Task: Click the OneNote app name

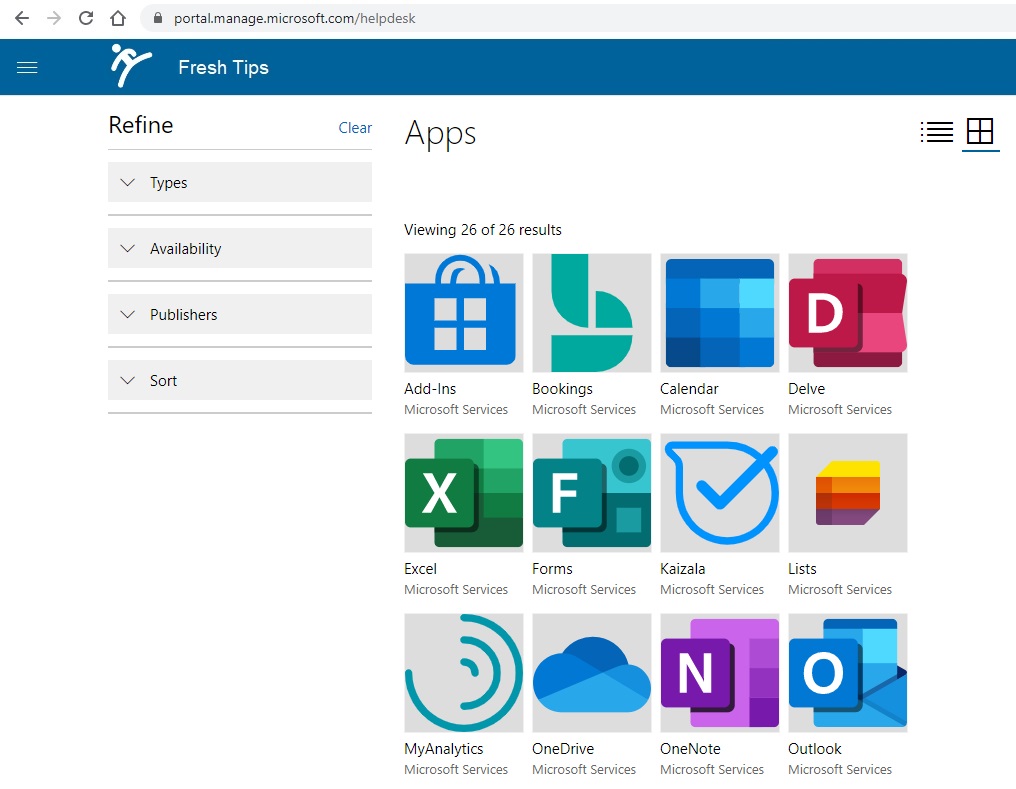Action: point(690,749)
